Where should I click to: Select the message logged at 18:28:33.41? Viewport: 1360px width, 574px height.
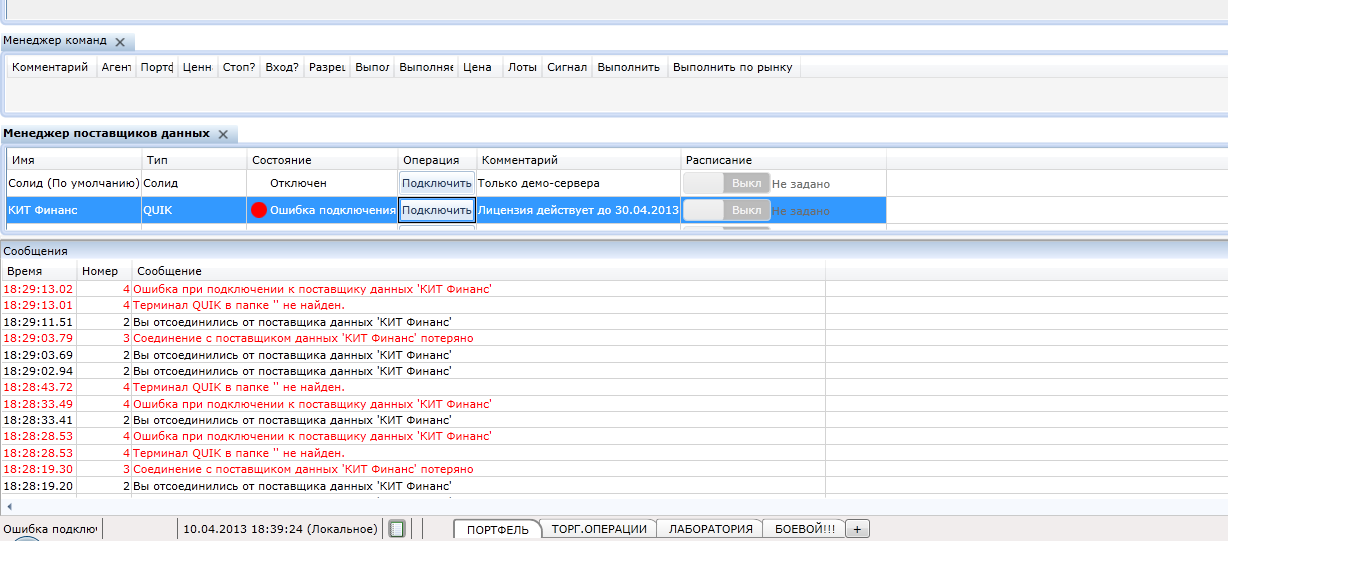coord(413,420)
